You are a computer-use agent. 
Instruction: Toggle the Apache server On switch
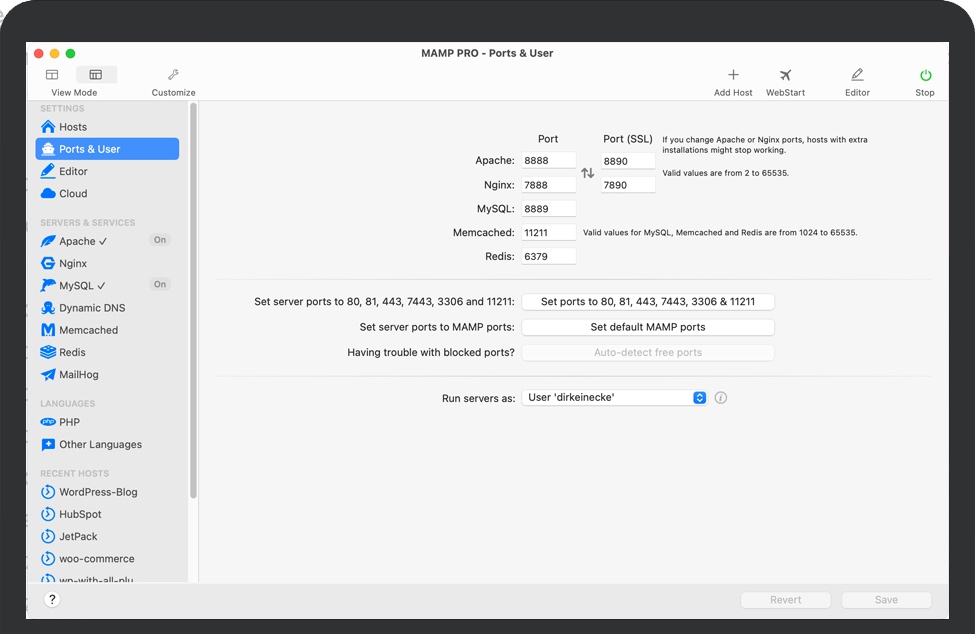(159, 241)
